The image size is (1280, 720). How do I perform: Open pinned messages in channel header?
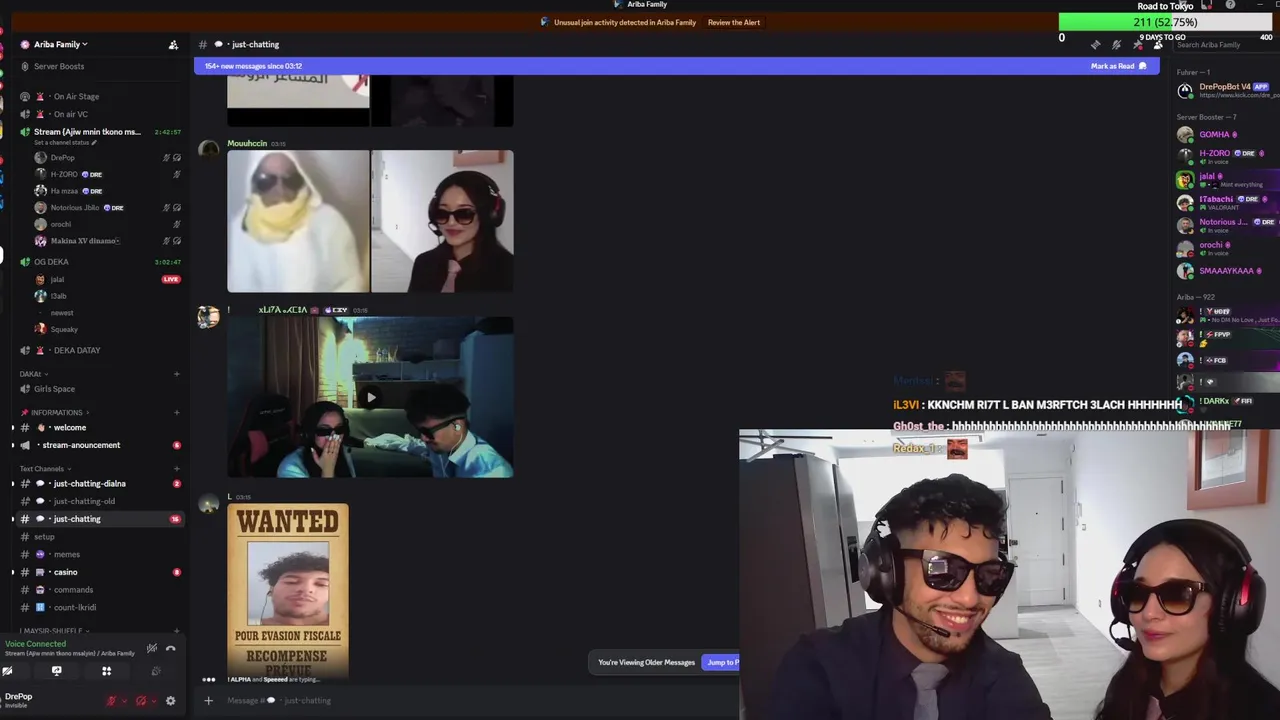click(x=1137, y=44)
